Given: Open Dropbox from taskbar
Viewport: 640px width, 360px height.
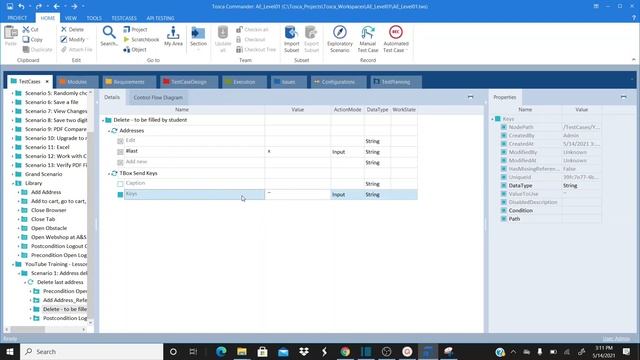Looking at the screenshot, I should coord(304,351).
